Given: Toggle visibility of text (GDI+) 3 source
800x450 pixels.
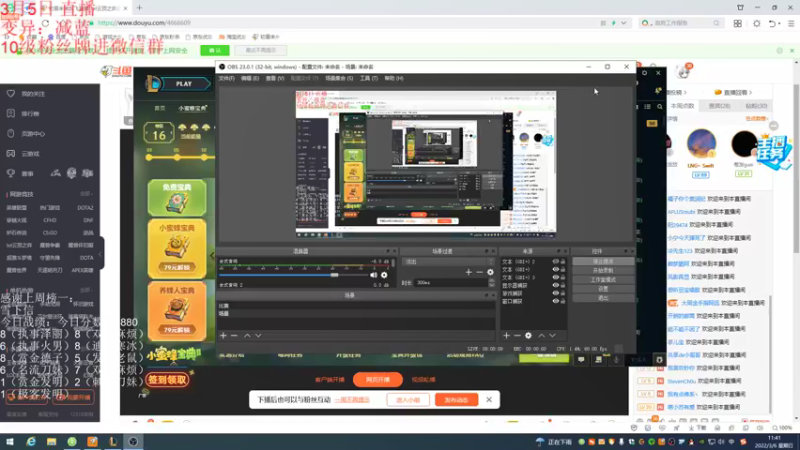Looking at the screenshot, I should click(x=556, y=278).
